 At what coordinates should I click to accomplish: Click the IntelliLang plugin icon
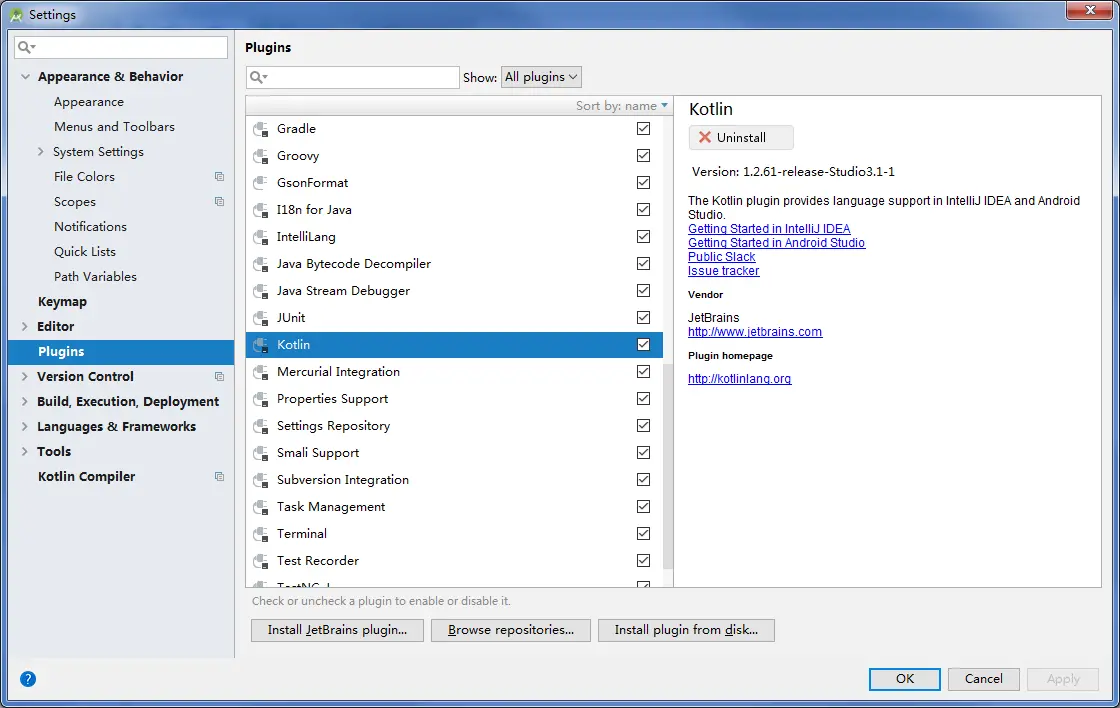coord(261,237)
